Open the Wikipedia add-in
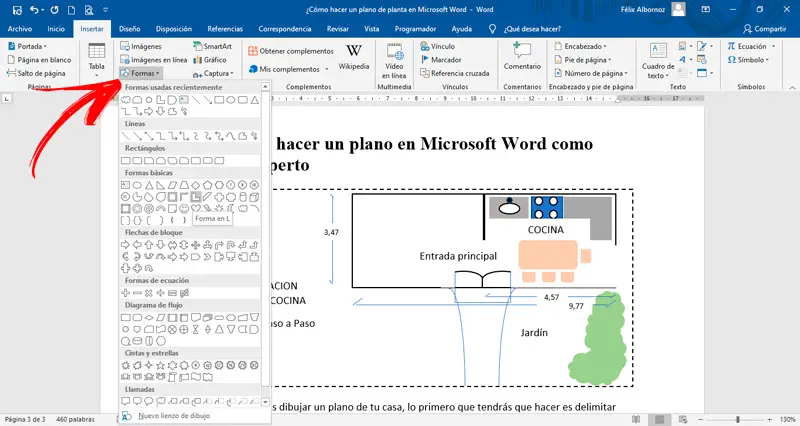This screenshot has height=426, width=800. tap(354, 57)
